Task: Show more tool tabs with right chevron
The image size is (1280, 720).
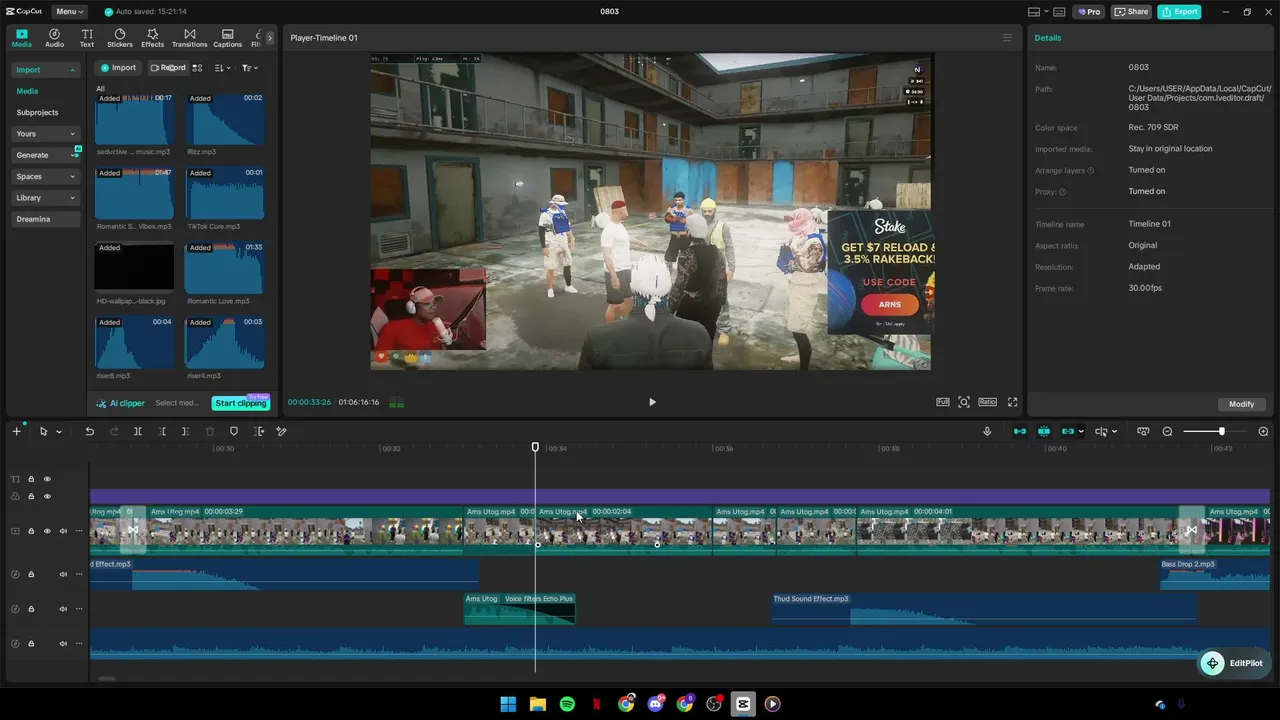Action: point(269,38)
